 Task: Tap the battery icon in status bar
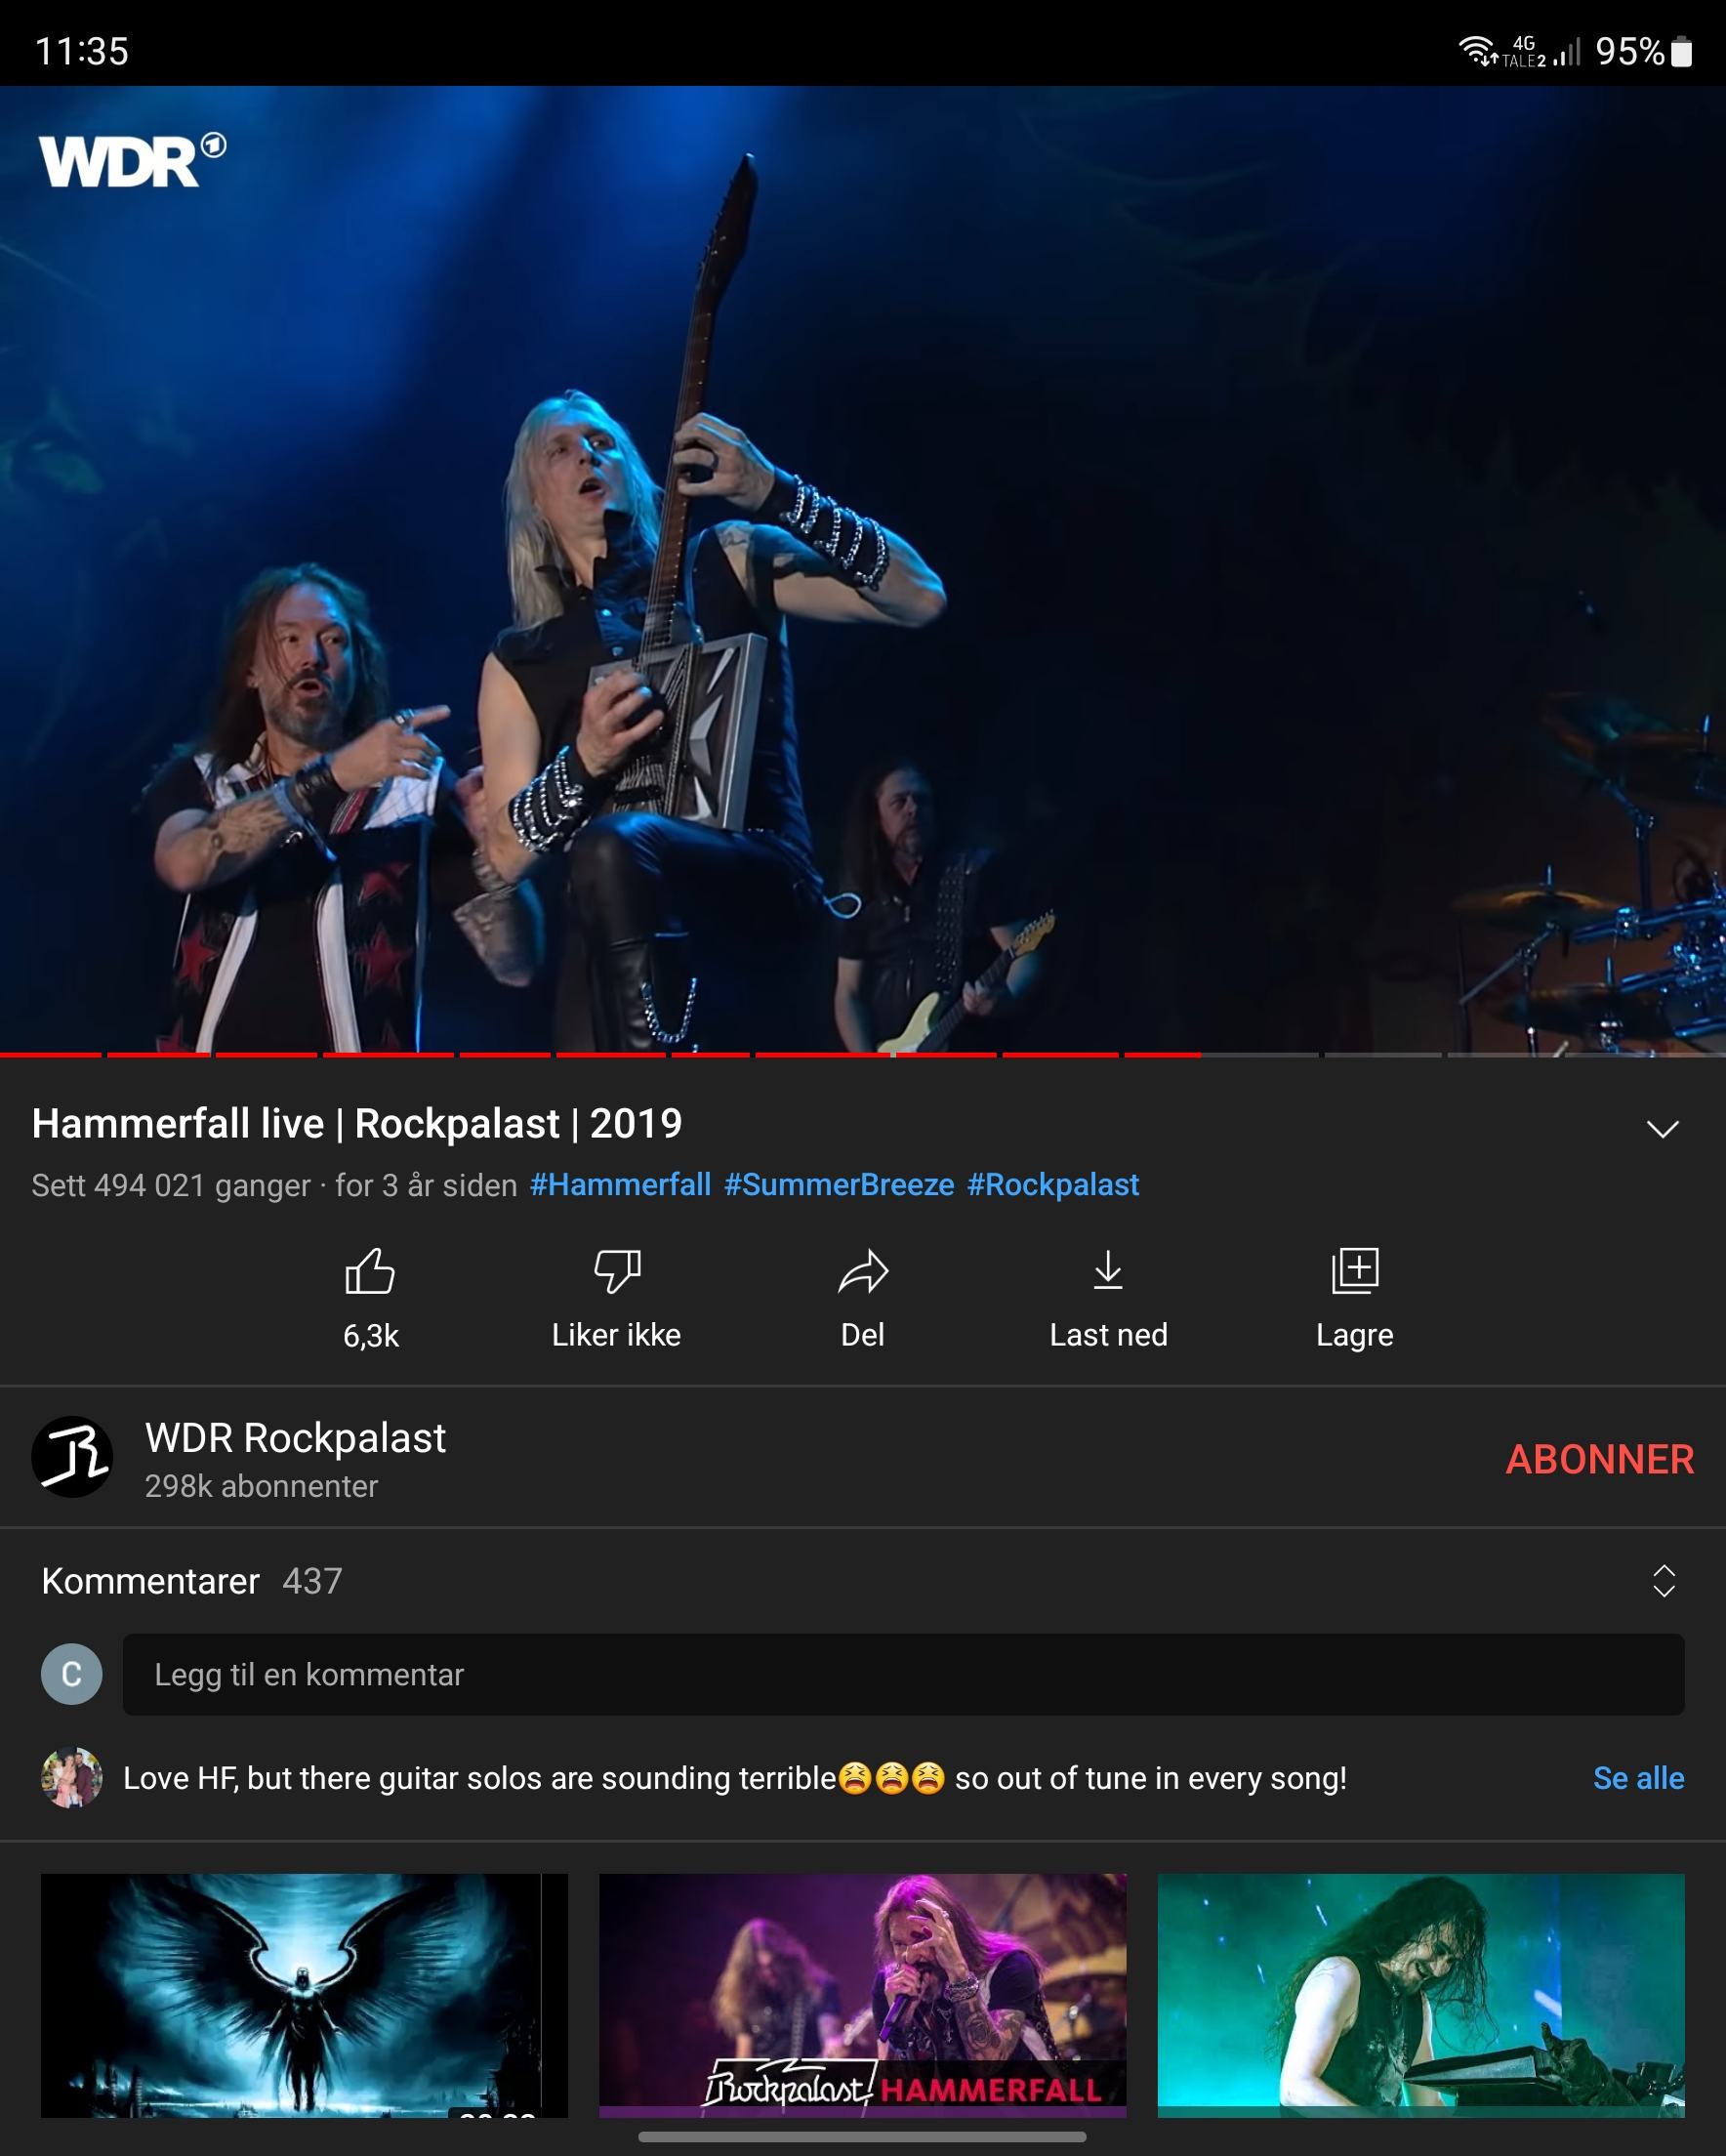tap(1682, 51)
